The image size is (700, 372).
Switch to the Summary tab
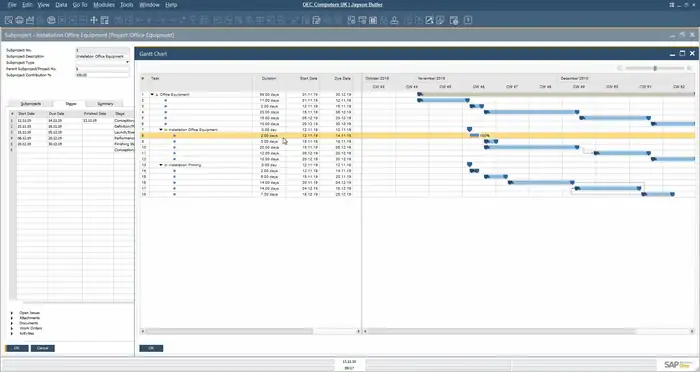(105, 104)
